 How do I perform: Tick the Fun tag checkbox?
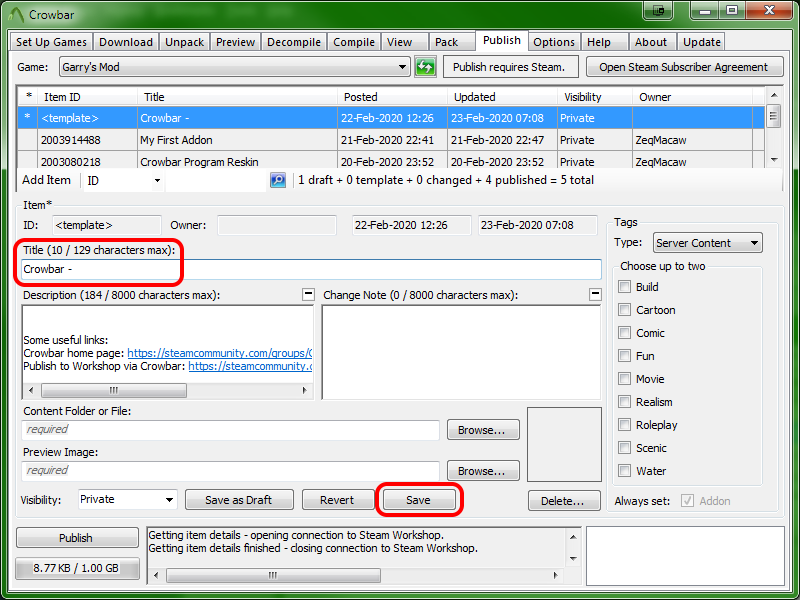point(624,356)
